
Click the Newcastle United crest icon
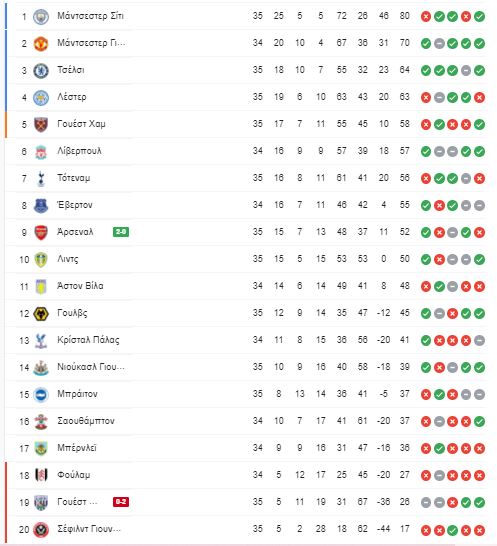(x=41, y=367)
